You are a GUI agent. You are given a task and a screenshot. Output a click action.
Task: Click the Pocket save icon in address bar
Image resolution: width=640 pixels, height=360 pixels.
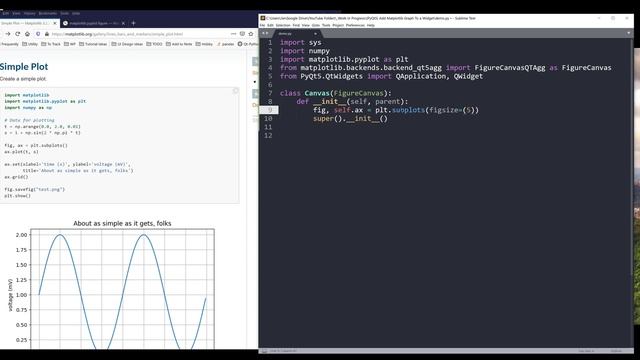click(242, 34)
